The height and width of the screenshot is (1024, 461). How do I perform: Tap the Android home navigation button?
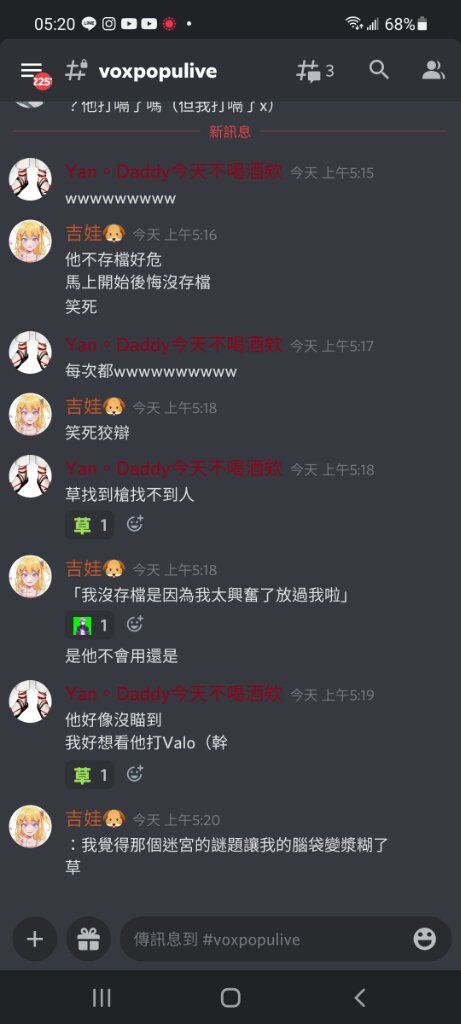[x=230, y=997]
